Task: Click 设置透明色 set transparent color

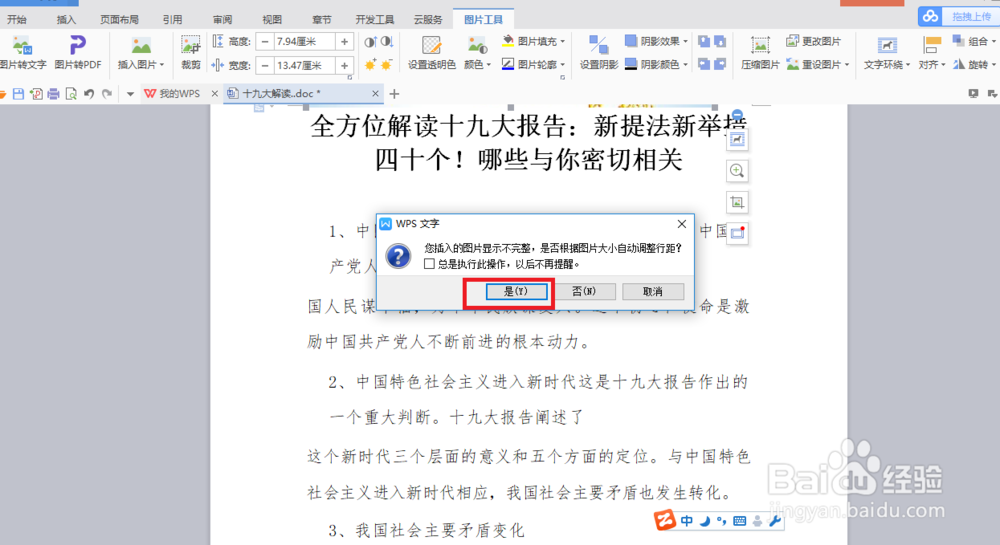Action: click(x=432, y=52)
